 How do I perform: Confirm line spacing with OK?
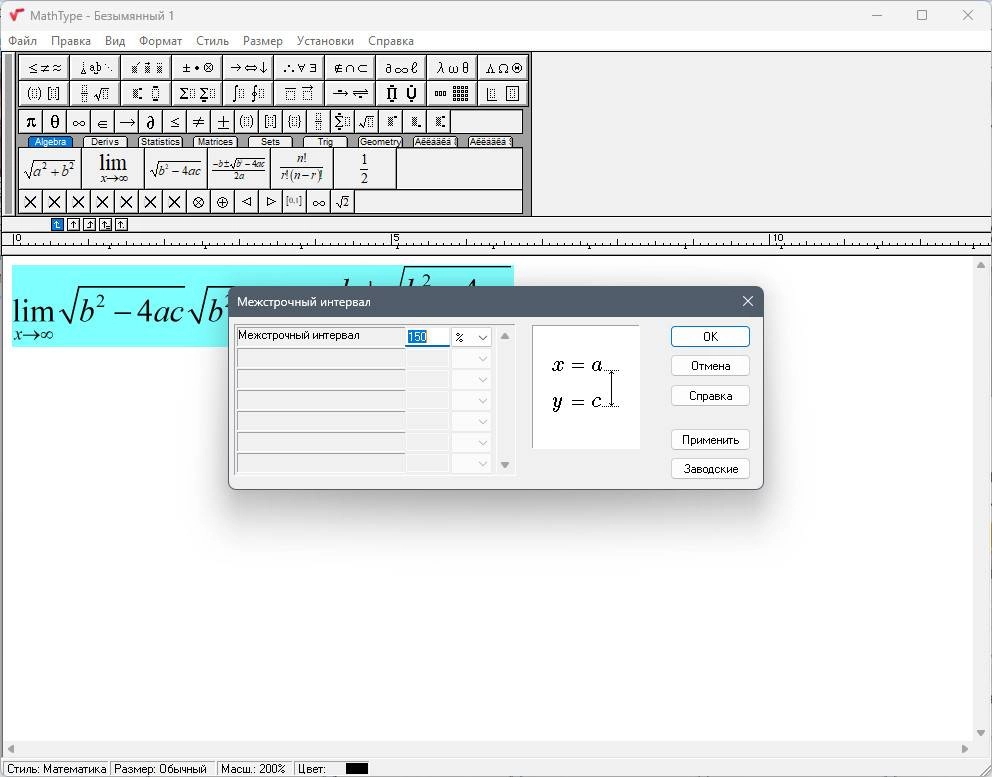(710, 337)
